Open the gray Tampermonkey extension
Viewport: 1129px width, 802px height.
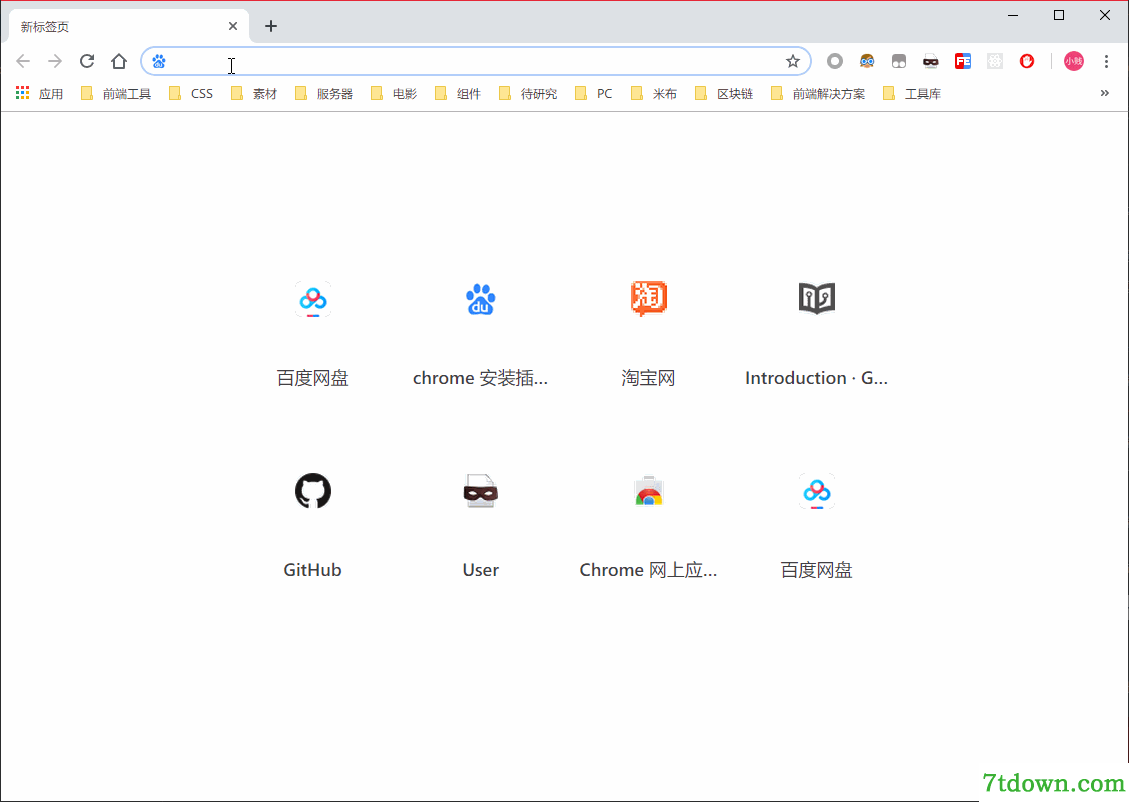(x=899, y=61)
